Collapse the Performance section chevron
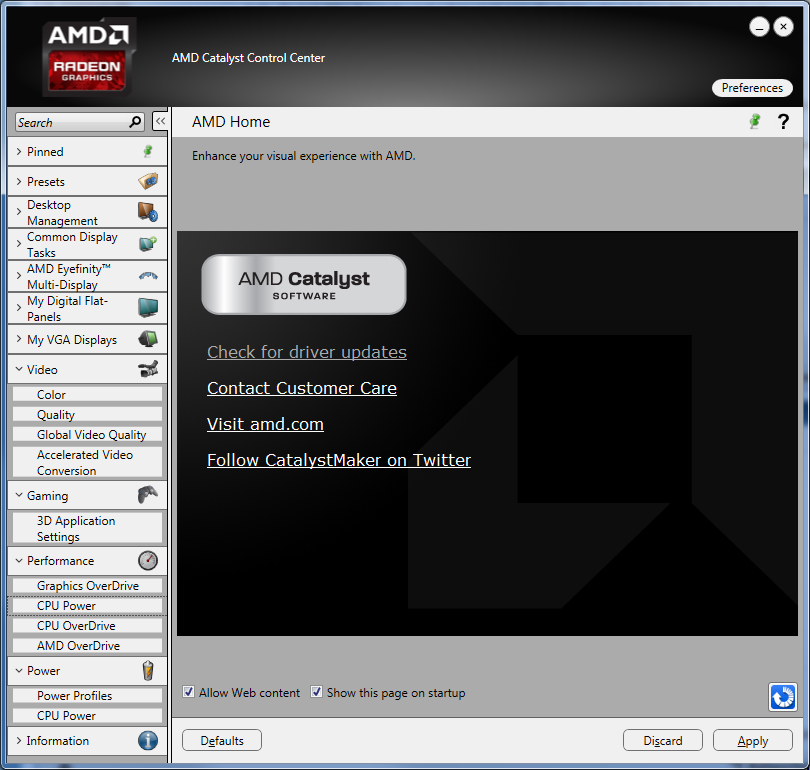810x770 pixels. pyautogui.click(x=19, y=560)
